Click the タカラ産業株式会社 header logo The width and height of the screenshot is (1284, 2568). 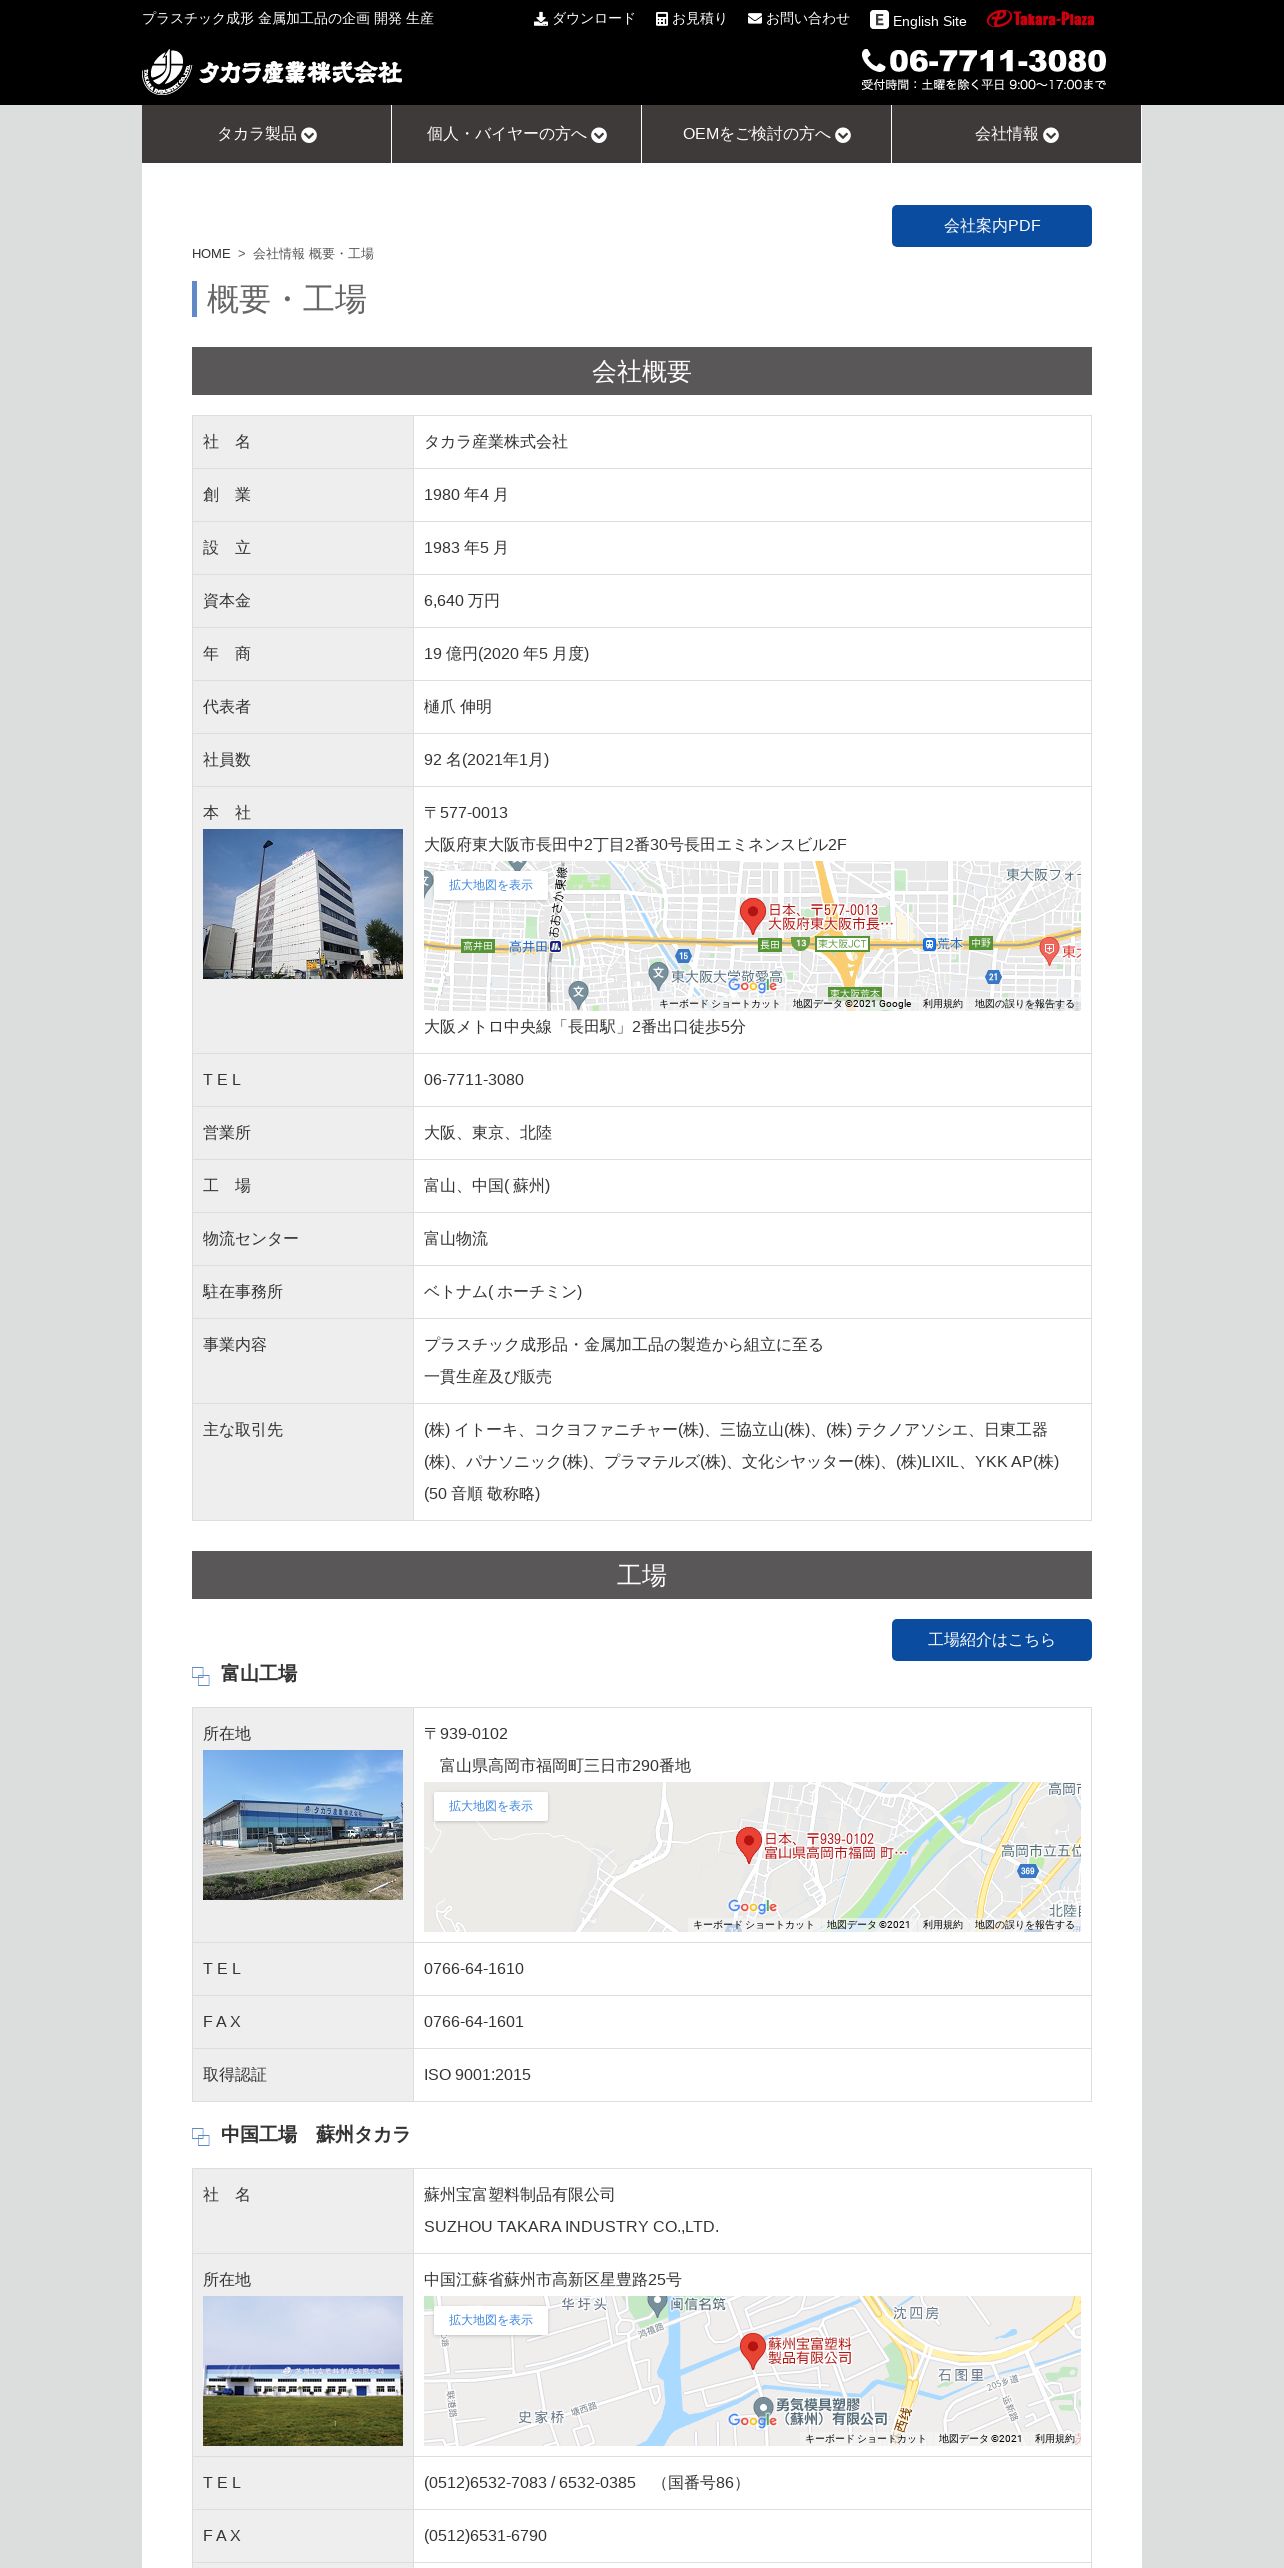click(272, 72)
